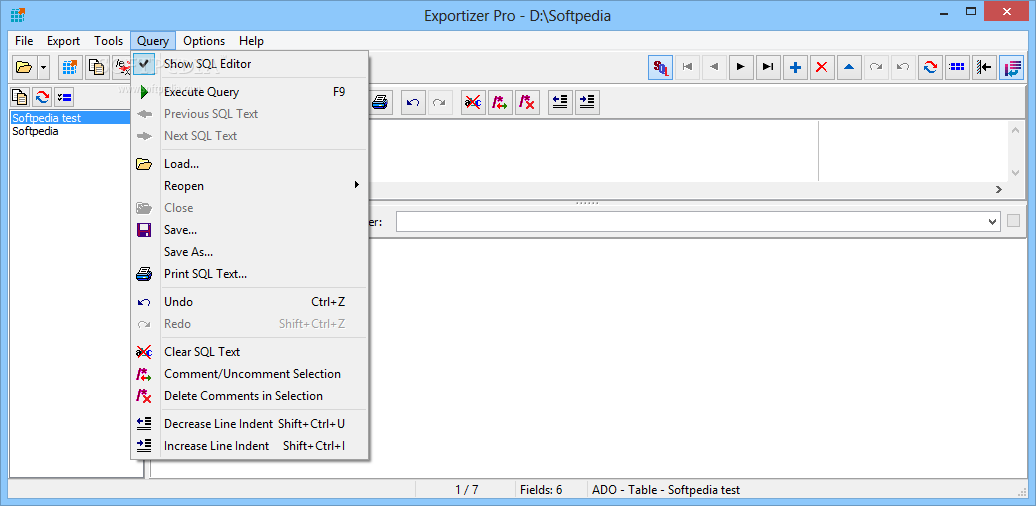Click the export table grid toolbar icon
1036x506 pixels.
click(x=69, y=67)
